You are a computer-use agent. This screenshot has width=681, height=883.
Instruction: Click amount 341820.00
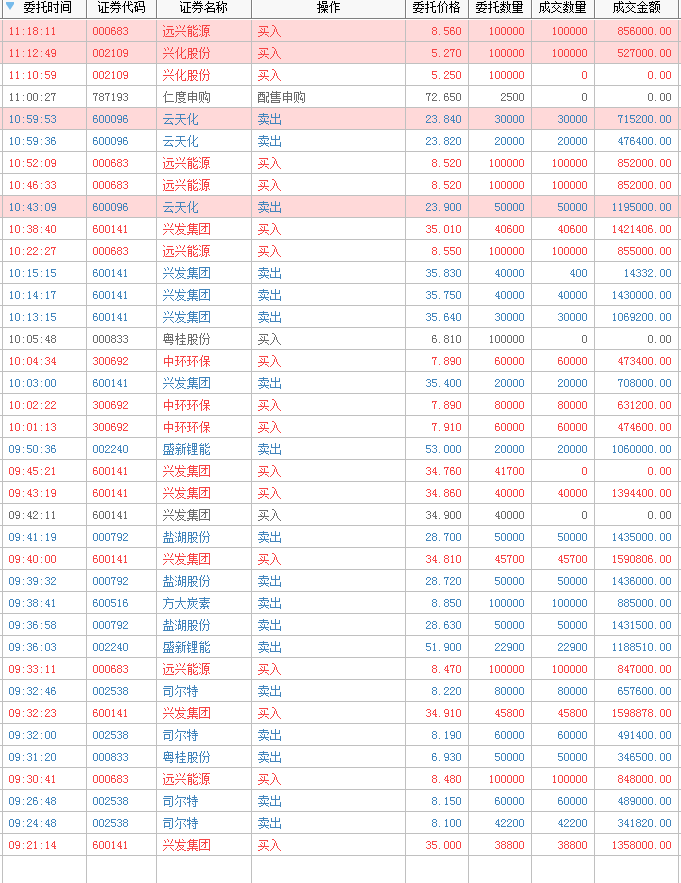(x=644, y=822)
